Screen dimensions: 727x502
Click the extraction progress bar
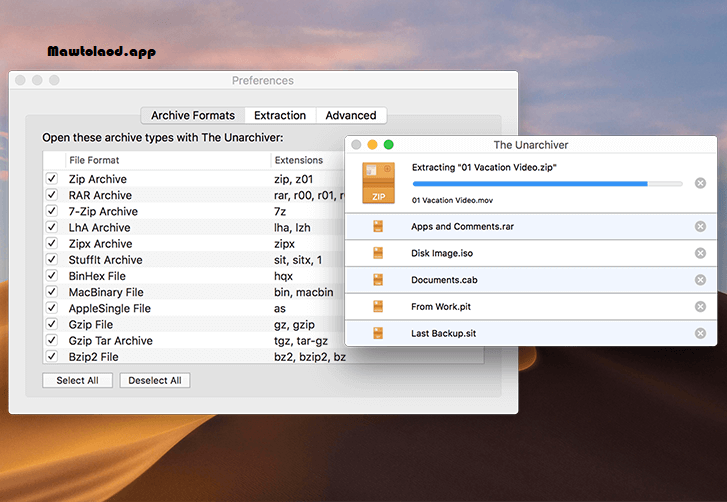click(x=548, y=184)
